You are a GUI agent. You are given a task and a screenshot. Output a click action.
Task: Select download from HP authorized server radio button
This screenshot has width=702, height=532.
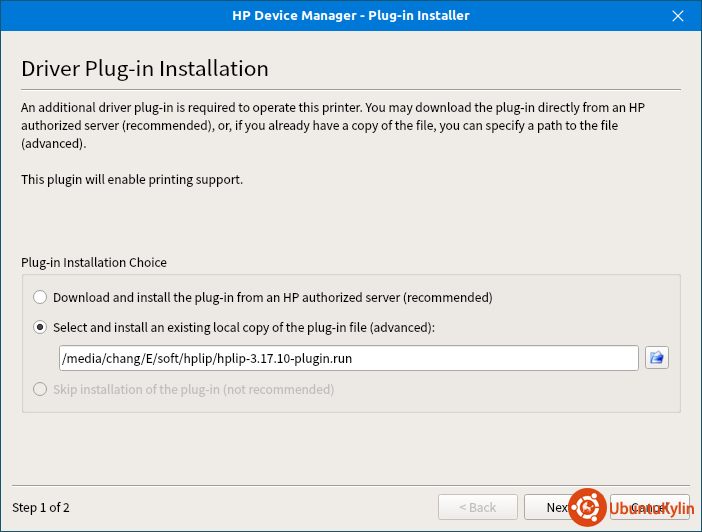(40, 297)
